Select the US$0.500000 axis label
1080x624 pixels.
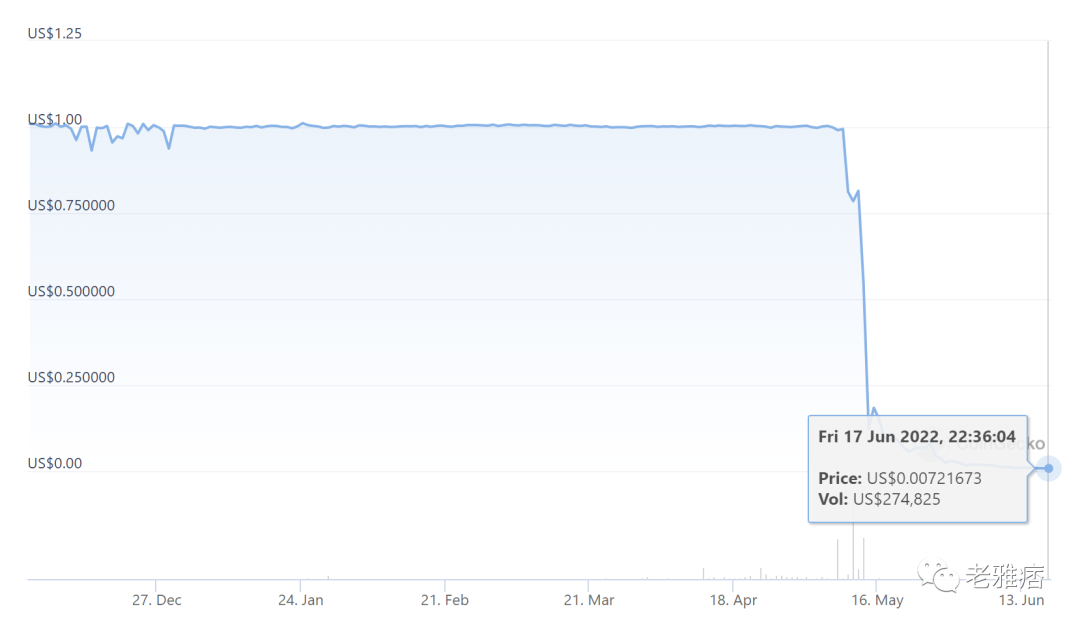point(71,291)
